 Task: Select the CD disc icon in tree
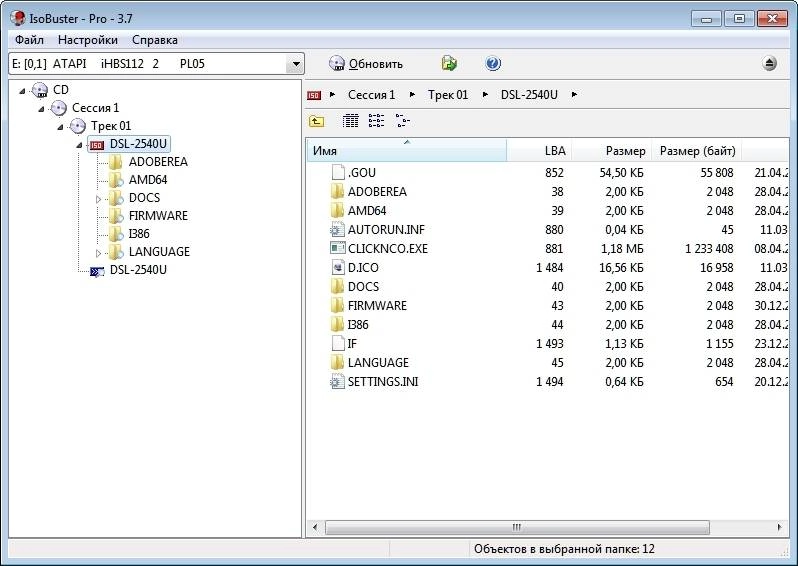click(x=40, y=90)
